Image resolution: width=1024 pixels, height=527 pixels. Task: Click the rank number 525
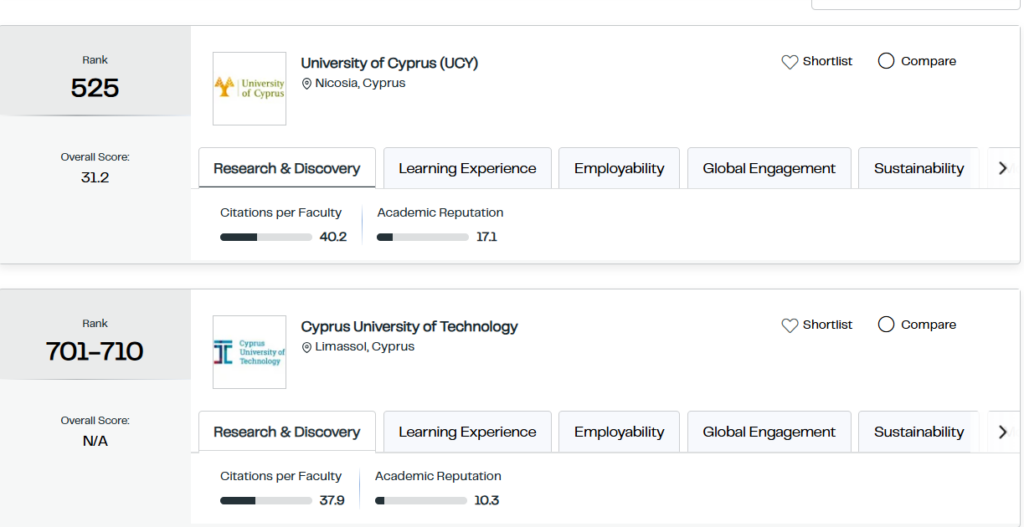[x=95, y=88]
